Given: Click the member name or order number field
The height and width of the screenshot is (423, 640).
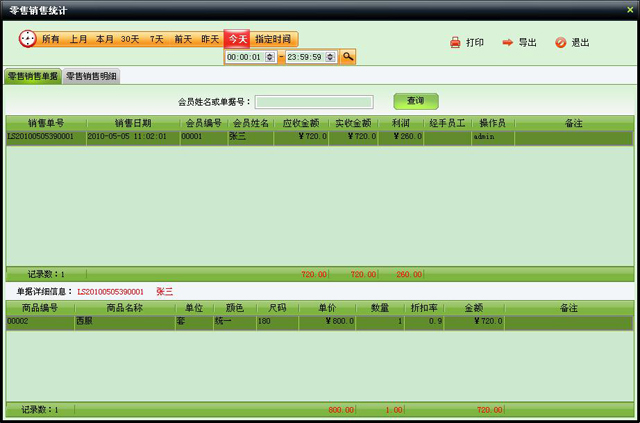Looking at the screenshot, I should [x=314, y=102].
